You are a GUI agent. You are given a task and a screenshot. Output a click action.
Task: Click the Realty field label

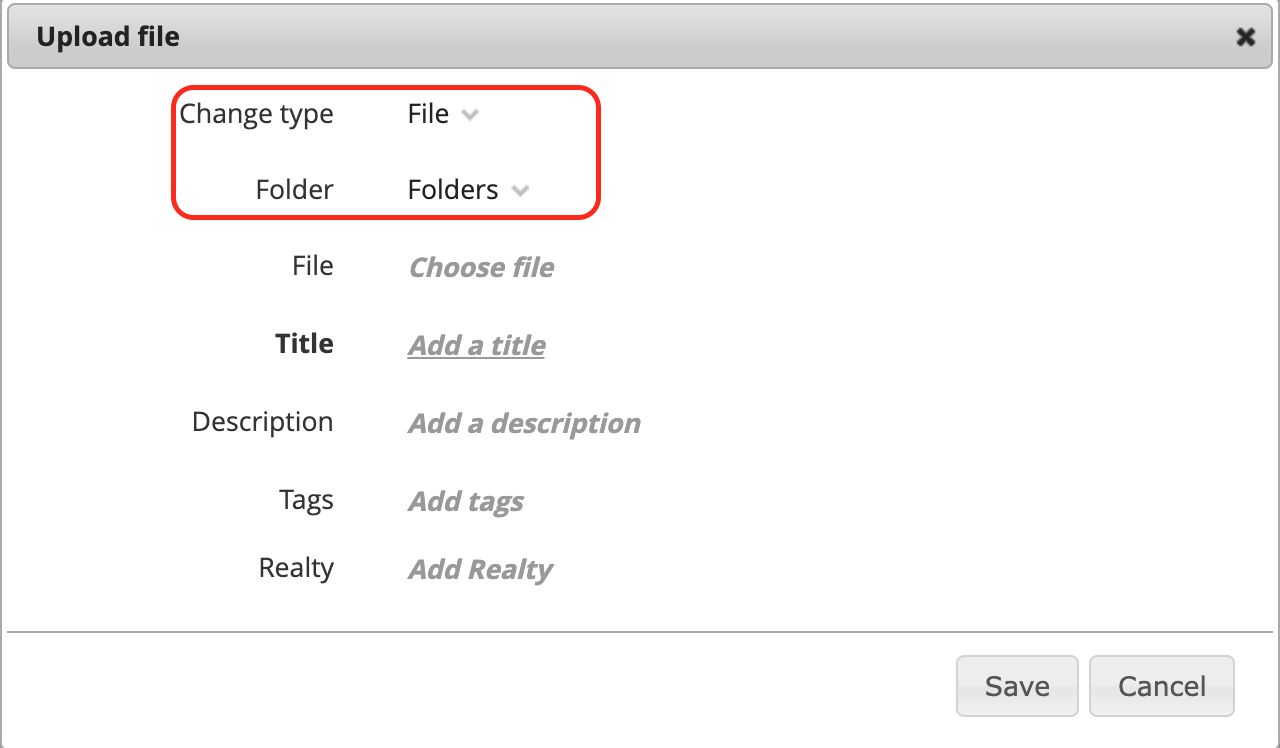click(296, 568)
